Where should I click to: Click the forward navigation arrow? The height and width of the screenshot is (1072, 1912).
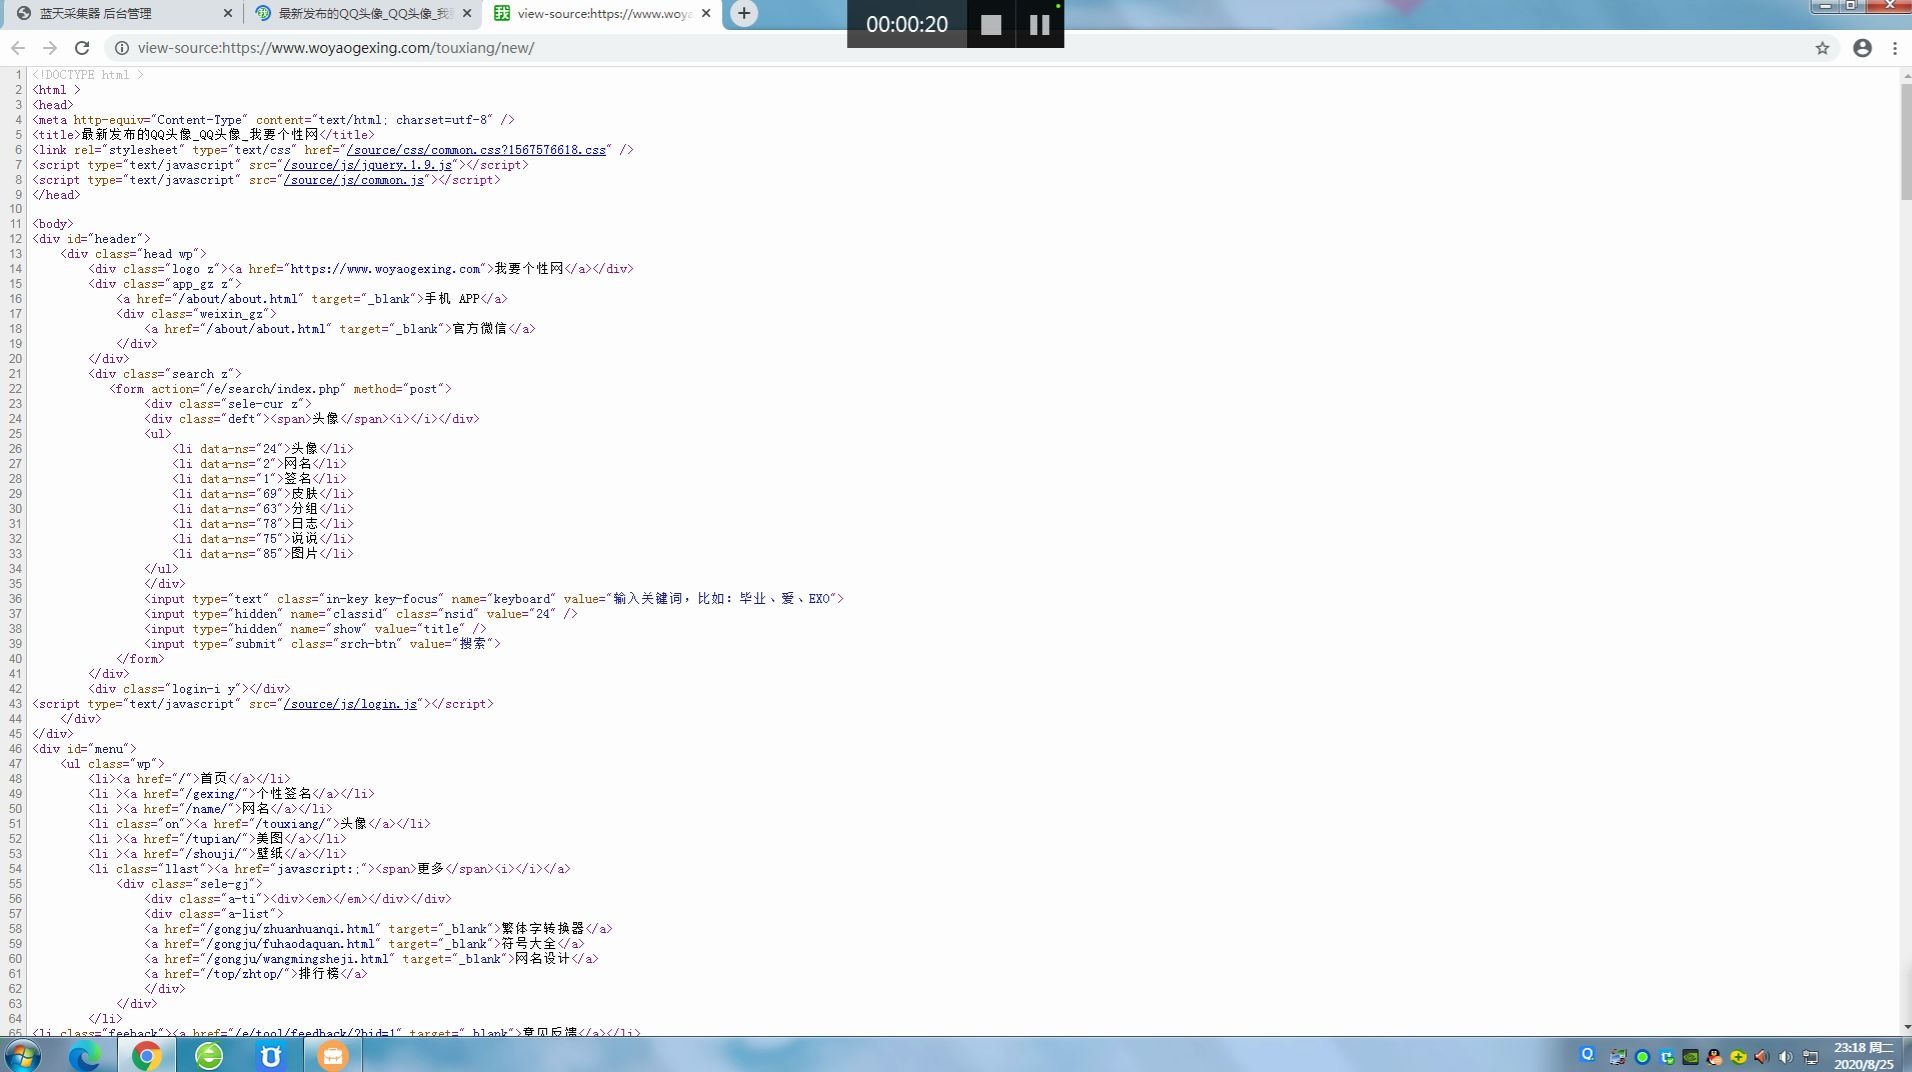(49, 48)
